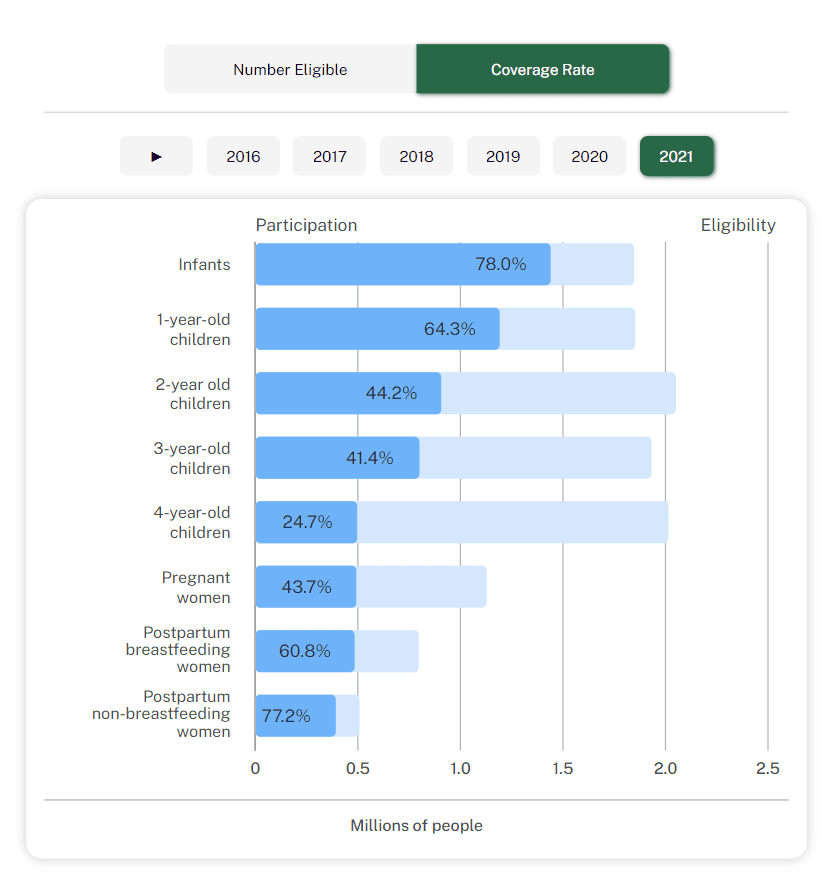Pick the 2020 year button
This screenshot has height=874, width=835.
click(x=589, y=156)
